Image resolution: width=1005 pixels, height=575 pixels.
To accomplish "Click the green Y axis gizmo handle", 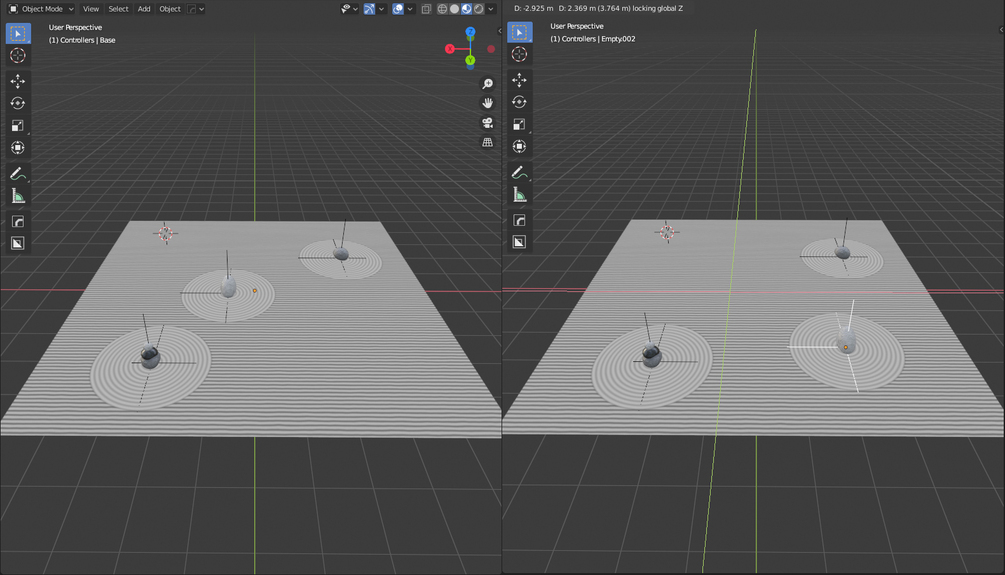I will (x=470, y=60).
